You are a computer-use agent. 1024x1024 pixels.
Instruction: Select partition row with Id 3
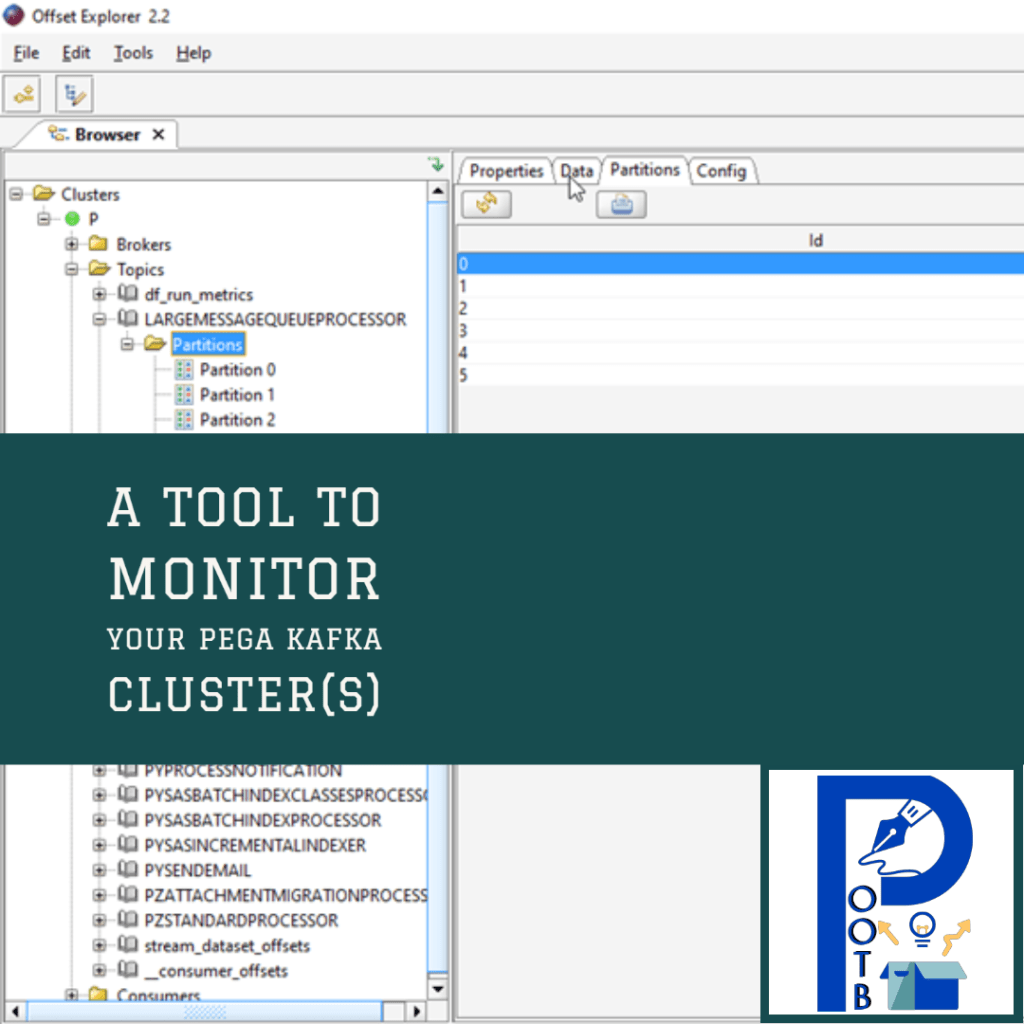(740, 331)
